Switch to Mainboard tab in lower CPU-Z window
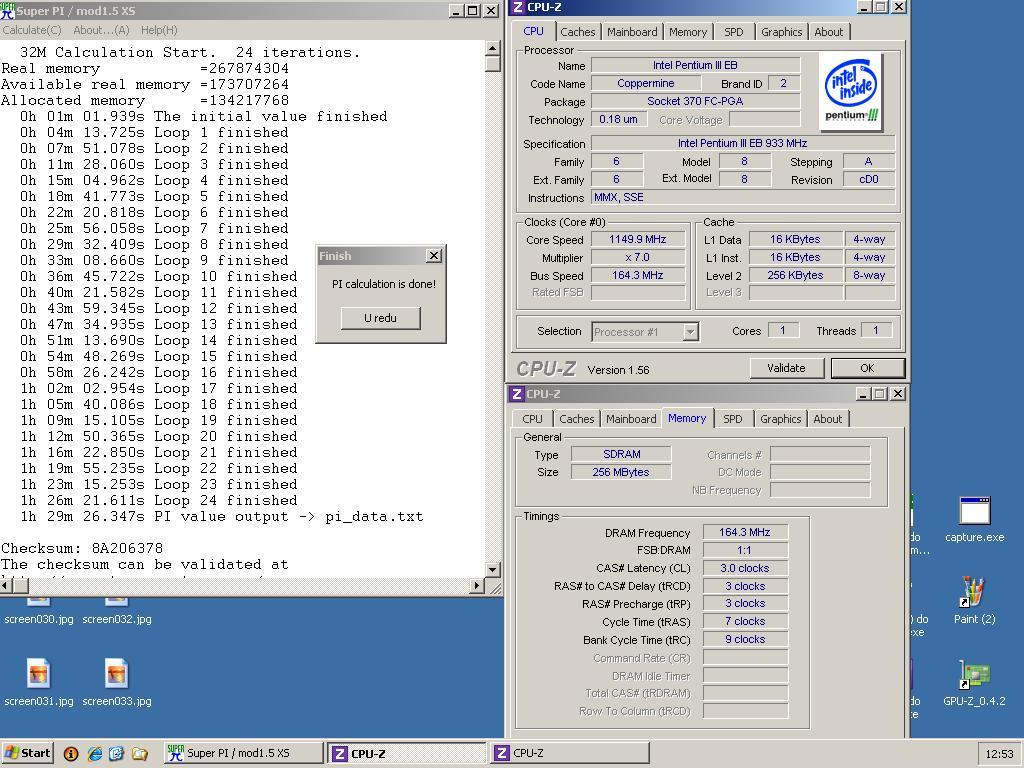Image resolution: width=1024 pixels, height=768 pixels. pyautogui.click(x=631, y=419)
